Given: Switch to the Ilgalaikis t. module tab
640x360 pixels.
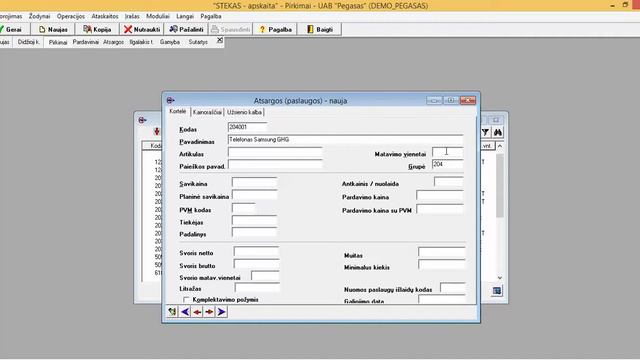Looking at the screenshot, I should coord(141,42).
